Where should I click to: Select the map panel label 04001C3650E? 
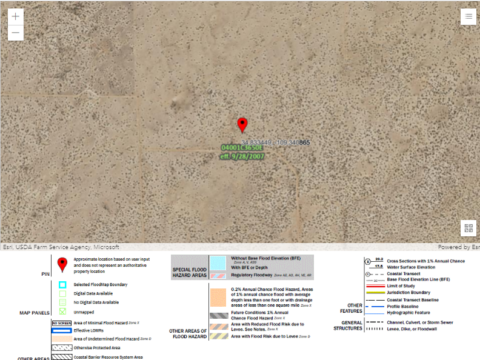(x=242, y=148)
